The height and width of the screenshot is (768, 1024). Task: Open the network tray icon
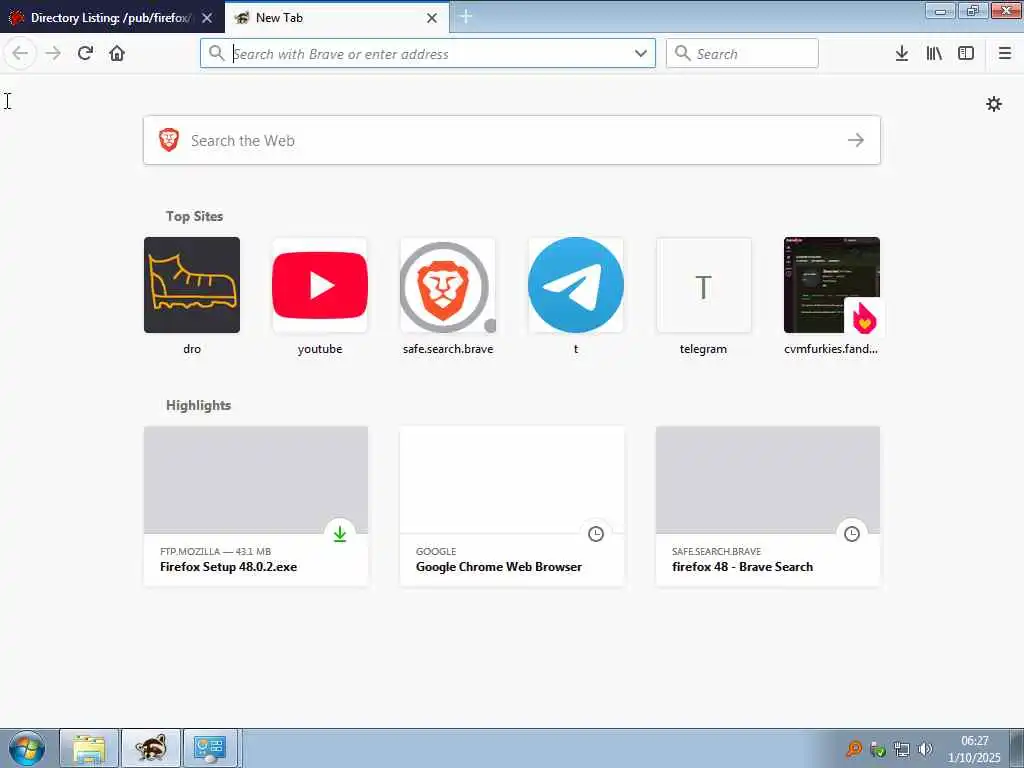pyautogui.click(x=902, y=749)
